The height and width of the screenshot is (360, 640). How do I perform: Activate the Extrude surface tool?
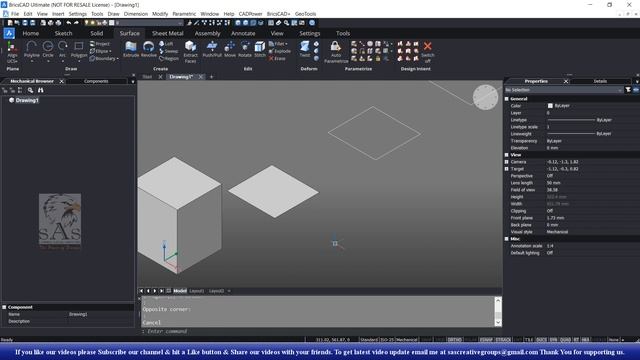click(131, 49)
